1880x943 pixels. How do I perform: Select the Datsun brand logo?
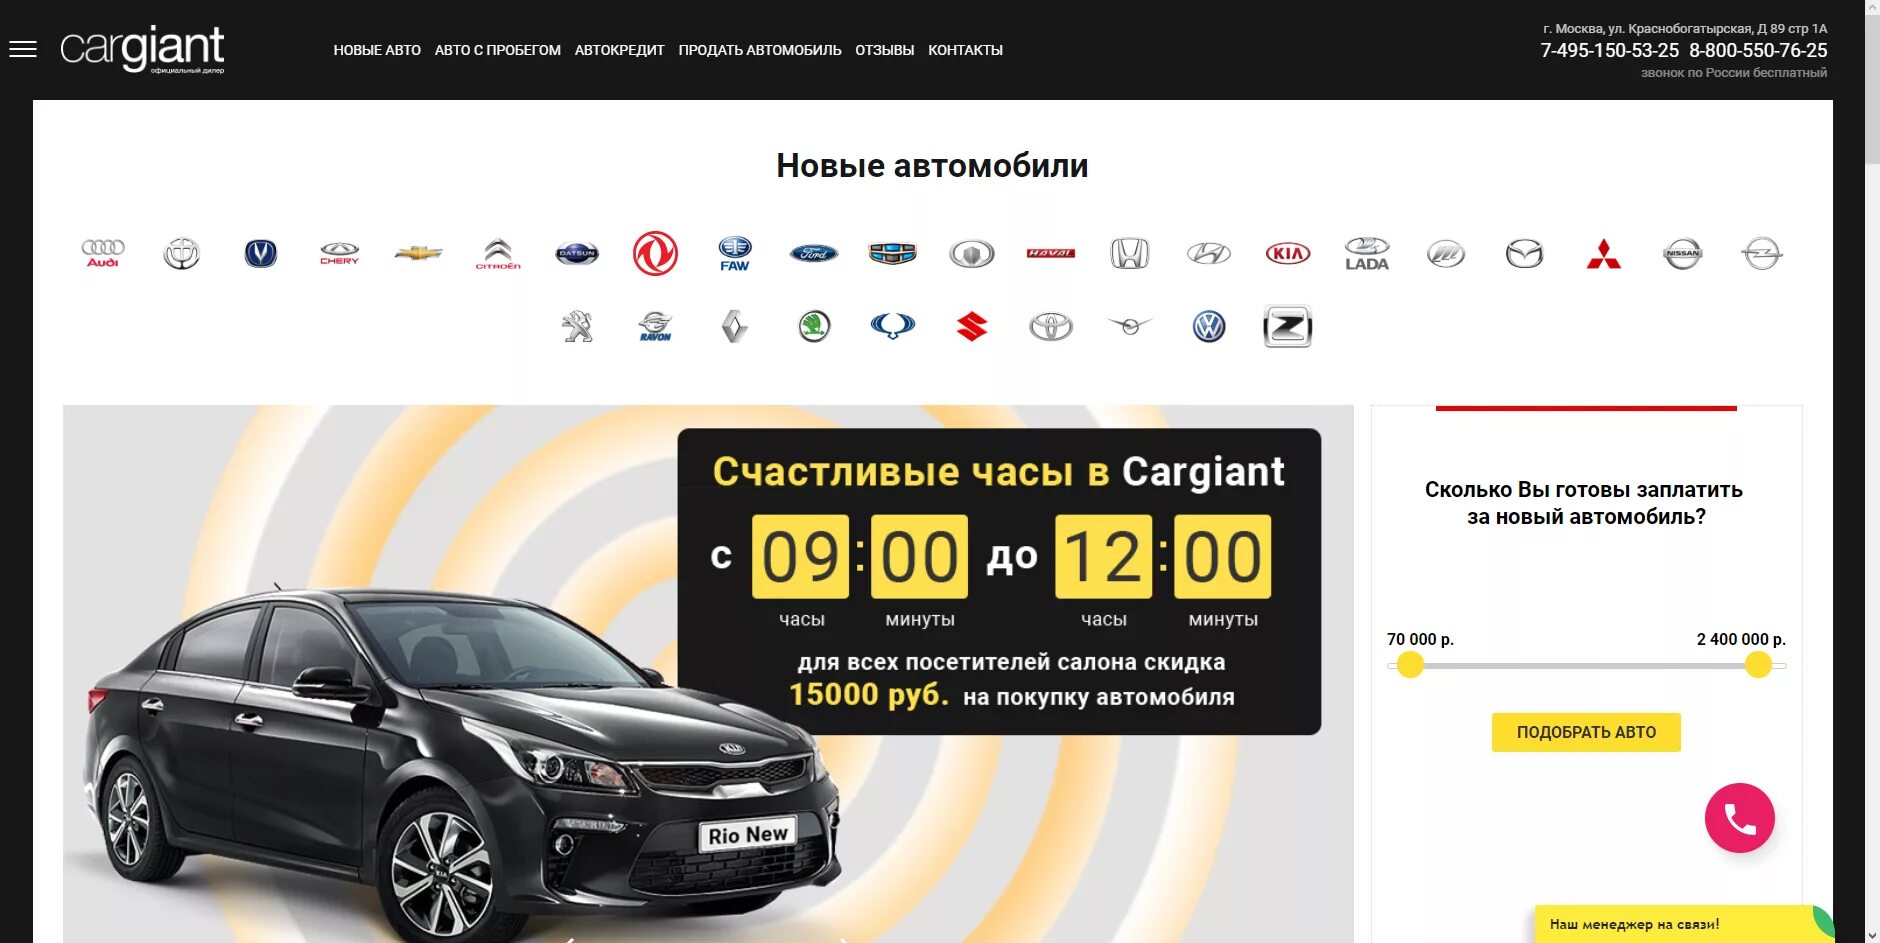pos(577,254)
